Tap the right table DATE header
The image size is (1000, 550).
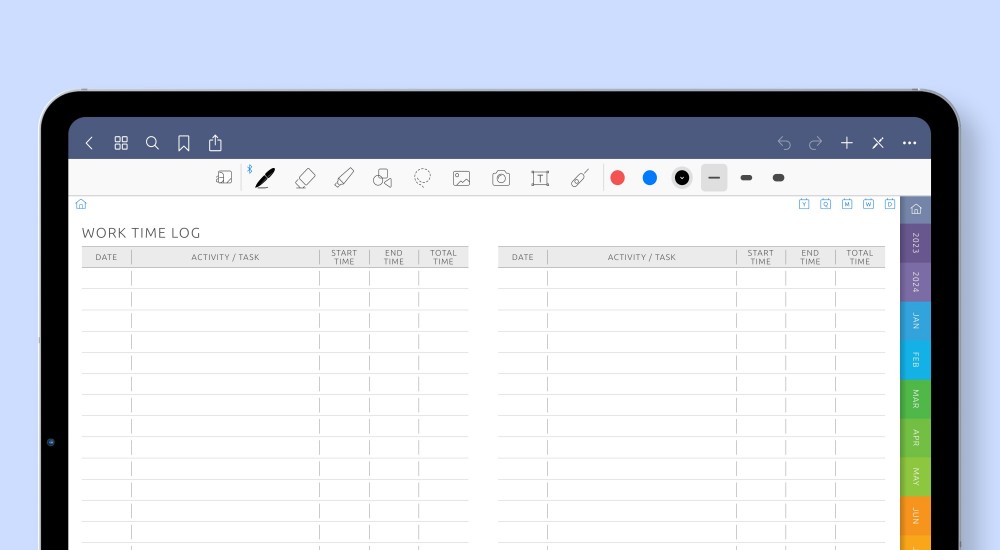(x=522, y=257)
